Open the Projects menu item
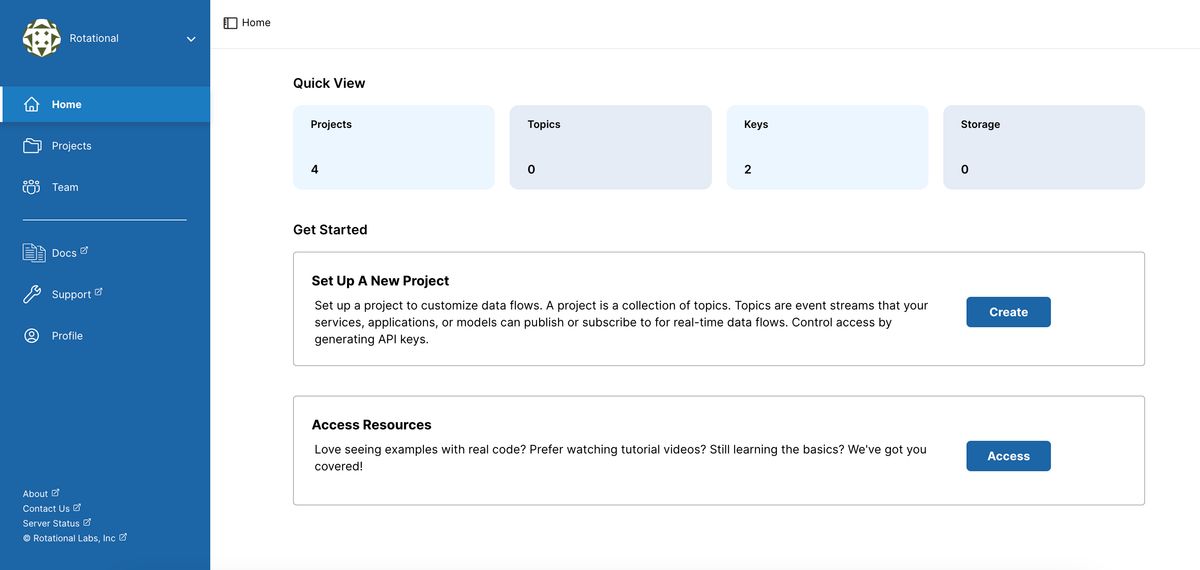The height and width of the screenshot is (570, 1200). pyautogui.click(x=71, y=146)
